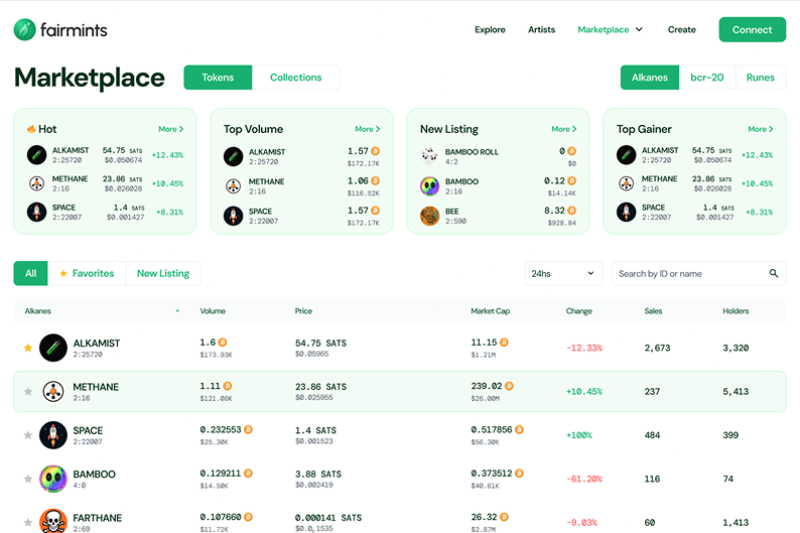
Task: Open More in New Listing card
Action: (x=564, y=129)
